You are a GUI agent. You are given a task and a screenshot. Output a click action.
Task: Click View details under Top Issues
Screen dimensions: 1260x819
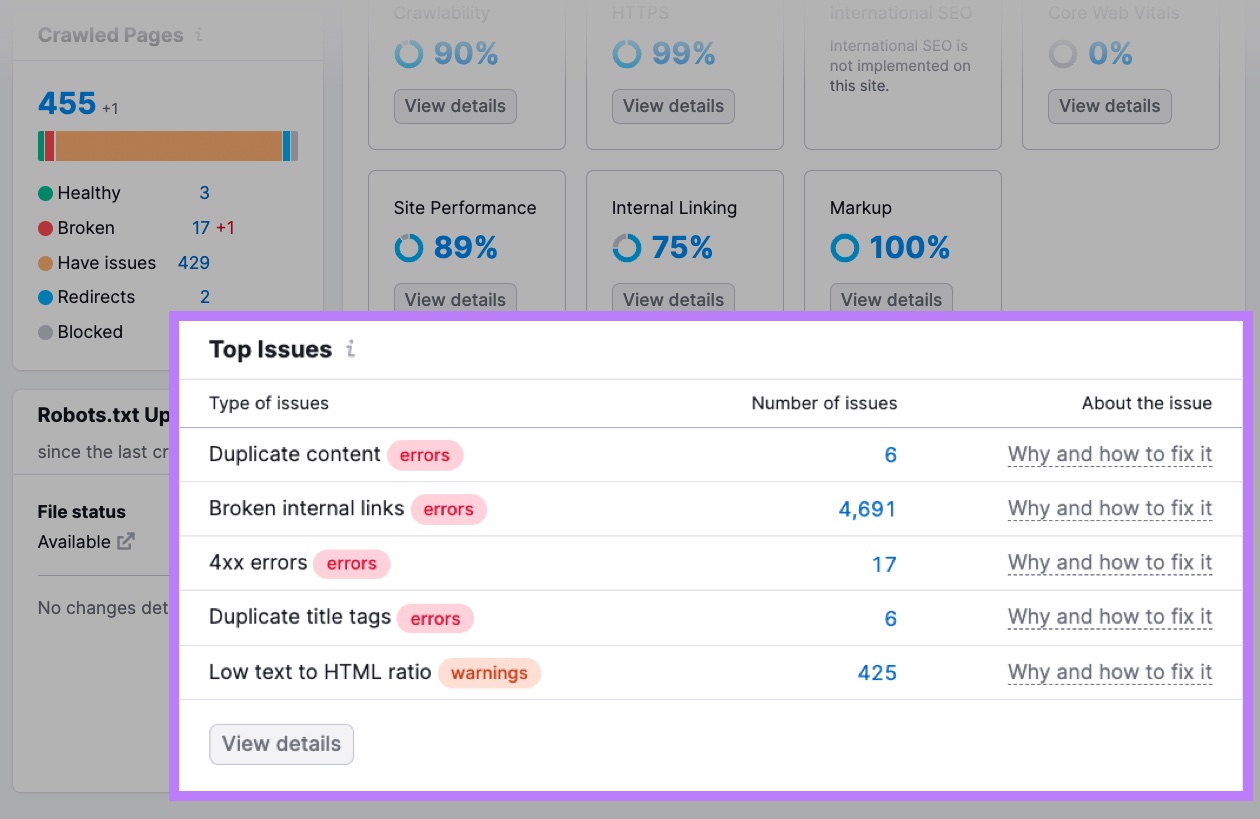point(281,744)
